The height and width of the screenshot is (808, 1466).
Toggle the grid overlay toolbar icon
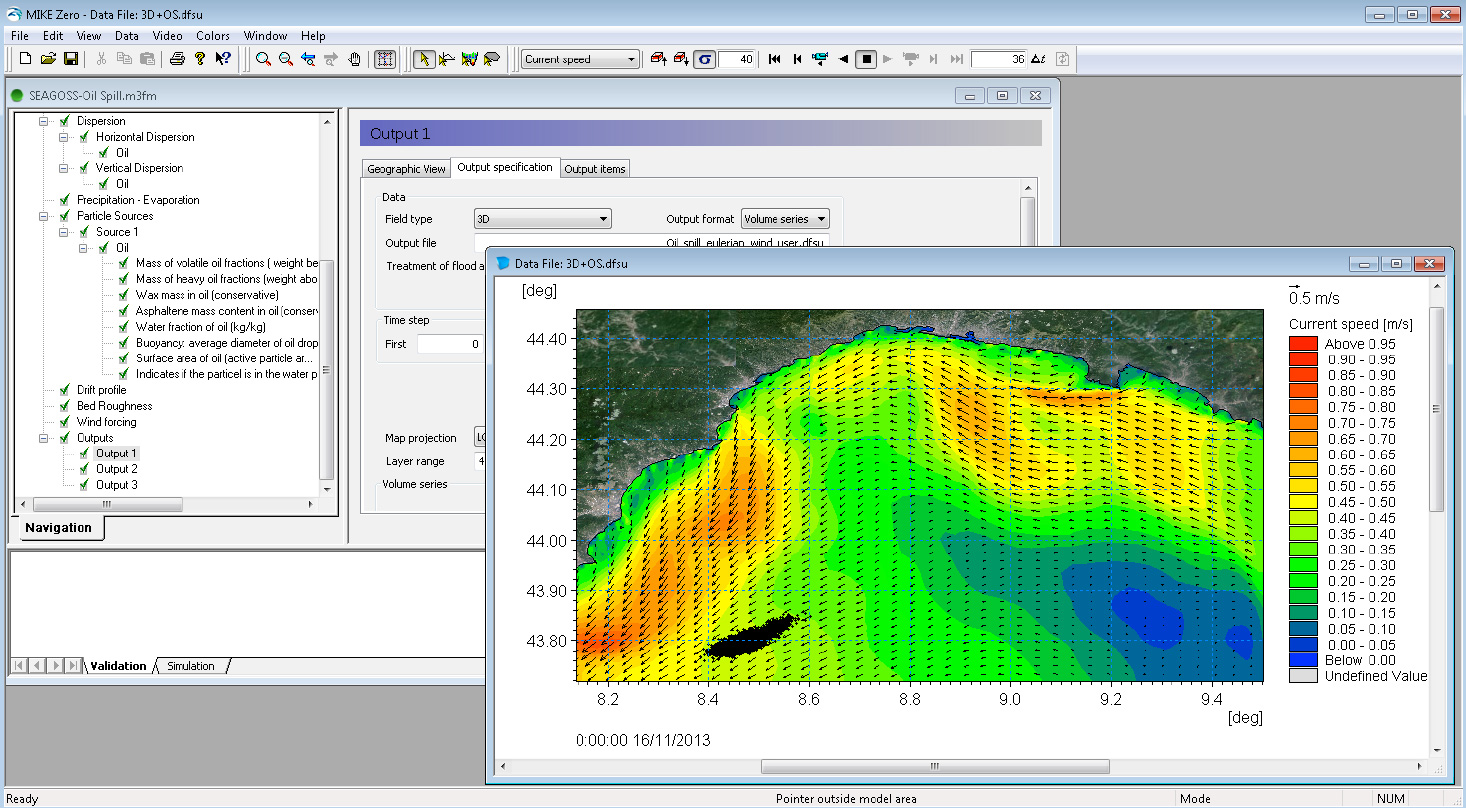(385, 59)
